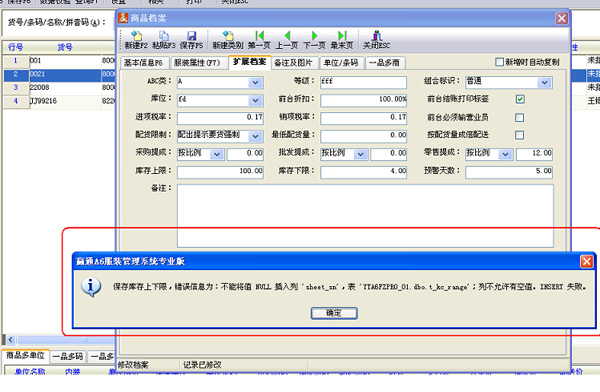This screenshot has height=392, width=600.
Task: Click the 新建F2 new record icon
Action: tap(136, 36)
